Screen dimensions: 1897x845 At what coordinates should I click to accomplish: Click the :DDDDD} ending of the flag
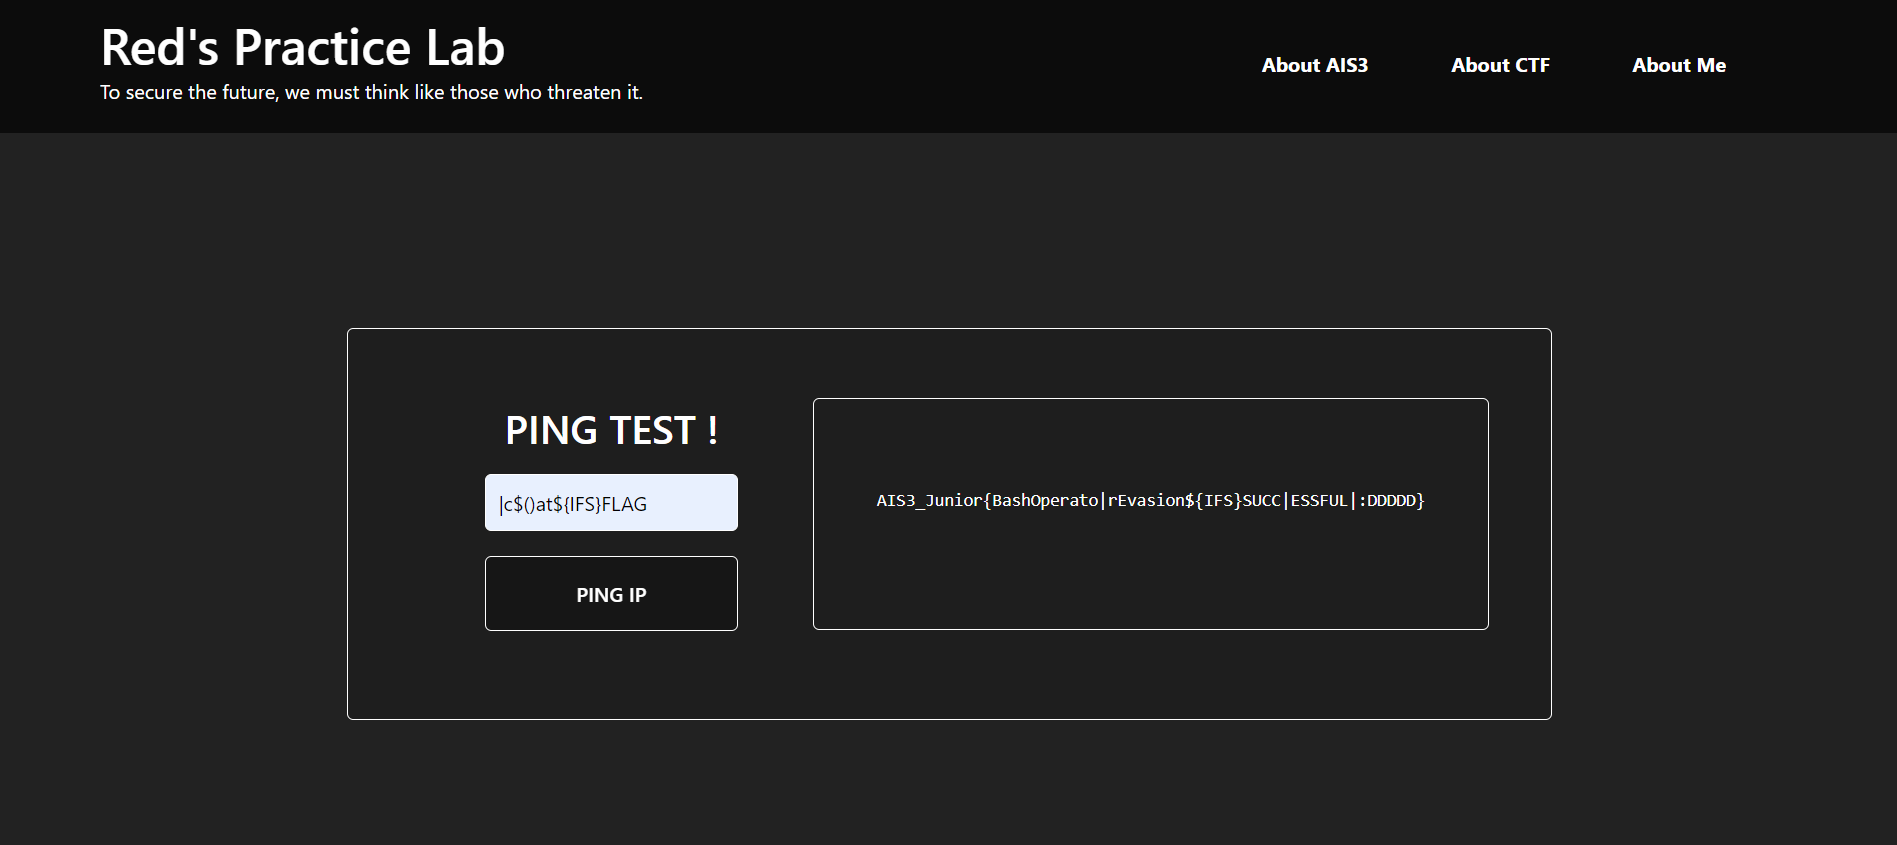tap(1390, 500)
